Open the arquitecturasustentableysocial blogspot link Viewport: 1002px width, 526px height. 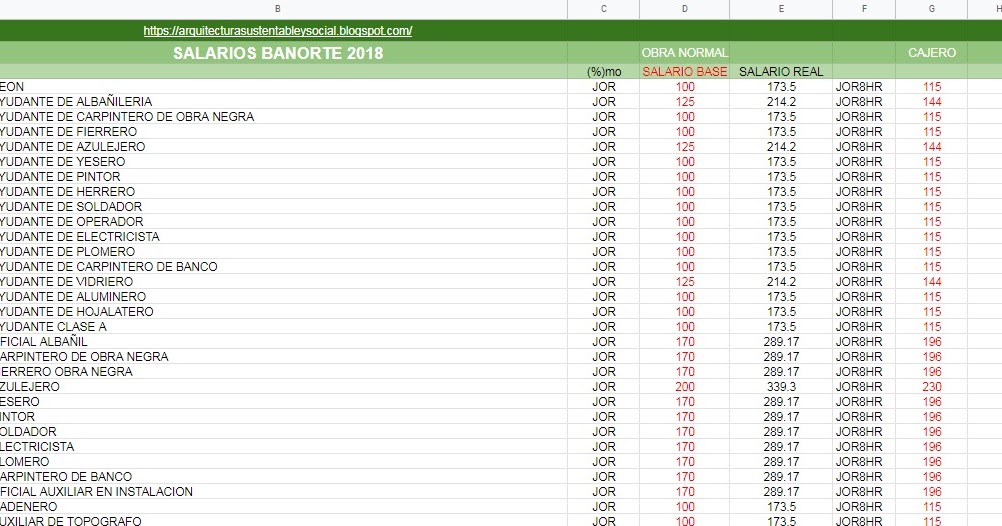point(277,31)
